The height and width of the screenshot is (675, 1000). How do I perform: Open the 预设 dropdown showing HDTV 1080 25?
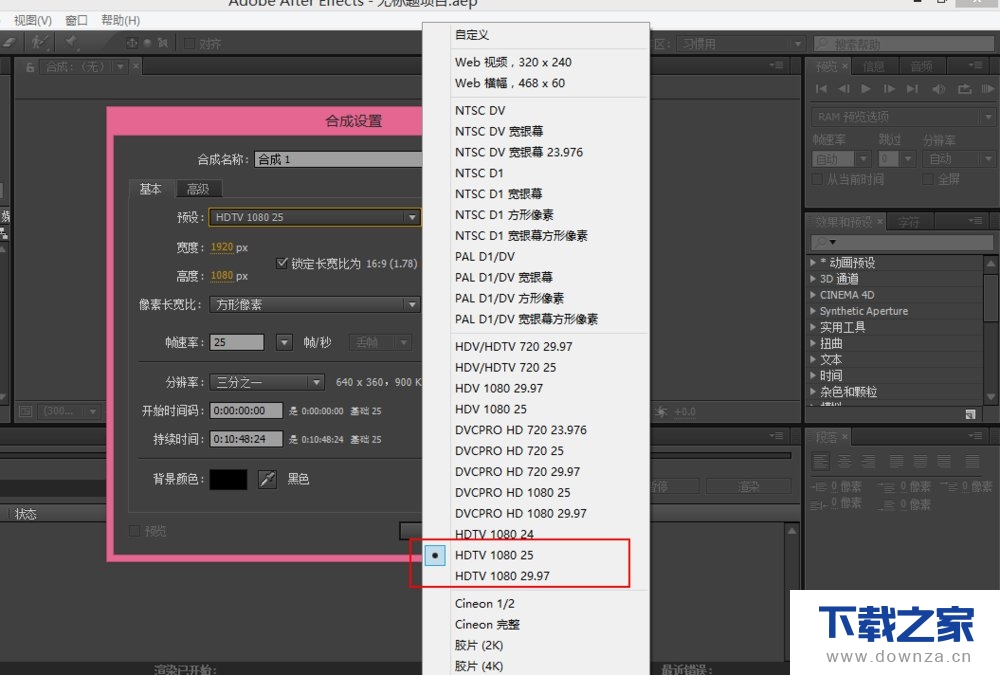[314, 218]
